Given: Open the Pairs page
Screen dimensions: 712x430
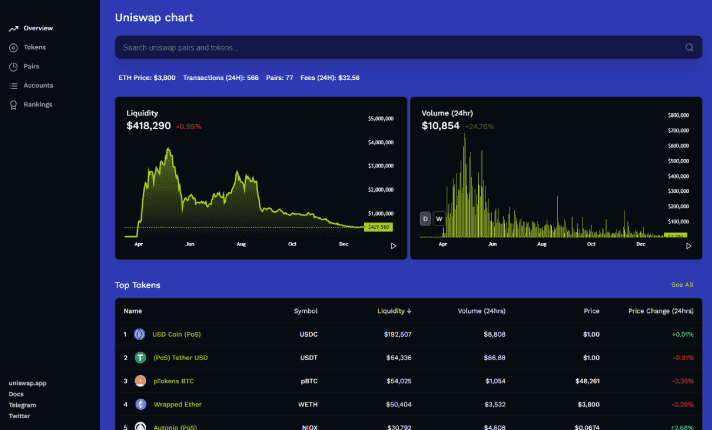Looking at the screenshot, I should [31, 66].
